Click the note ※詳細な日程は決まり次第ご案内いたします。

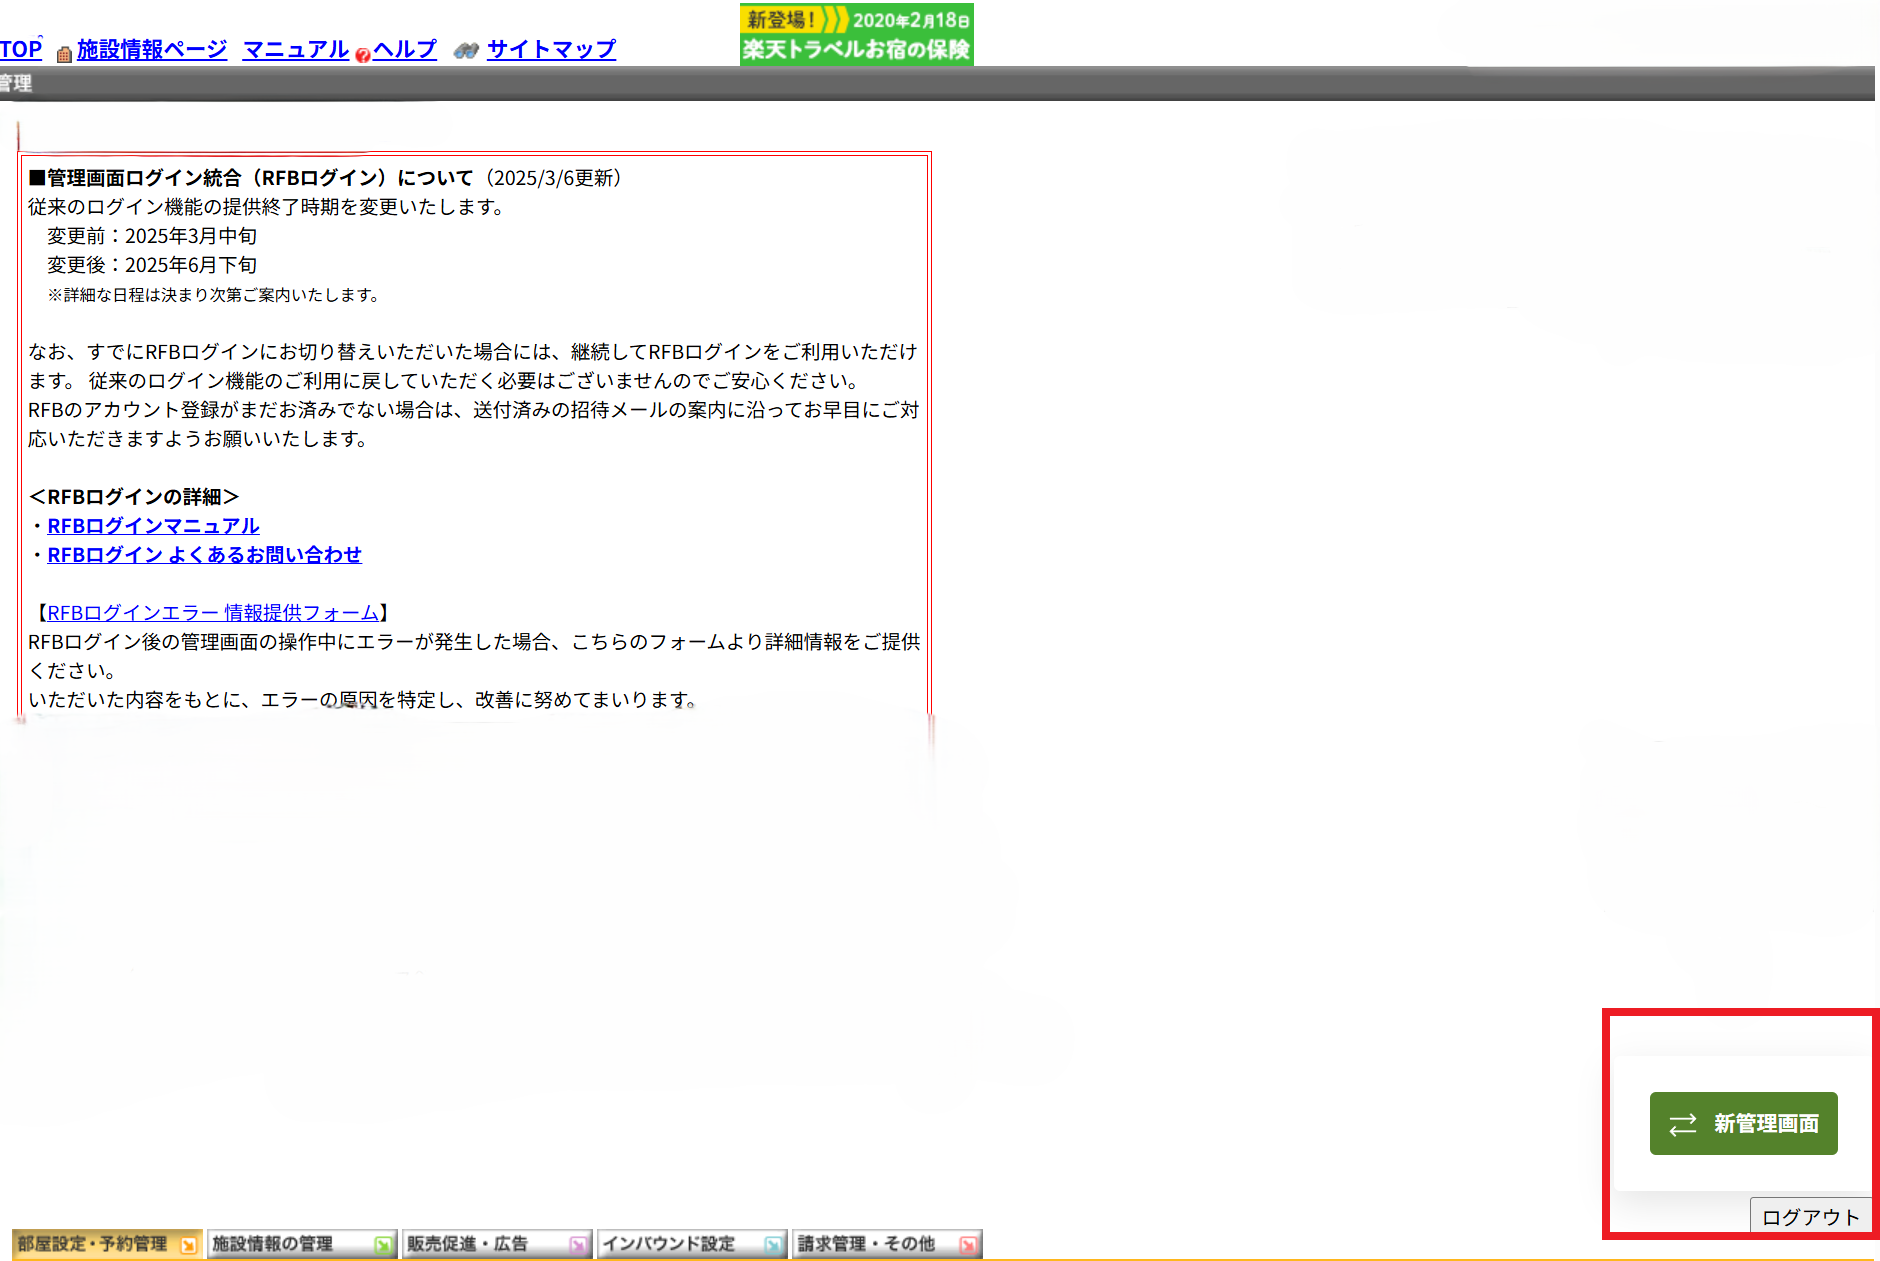coord(213,295)
